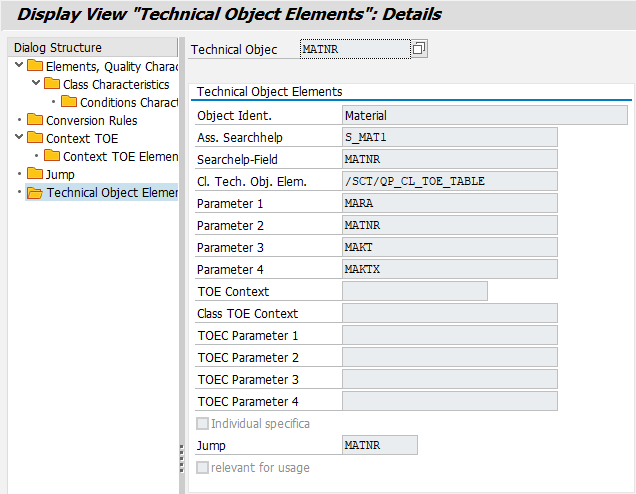Viewport: 636px width, 494px height.
Task: Toggle the Individual specifica checkbox
Action: point(203,424)
